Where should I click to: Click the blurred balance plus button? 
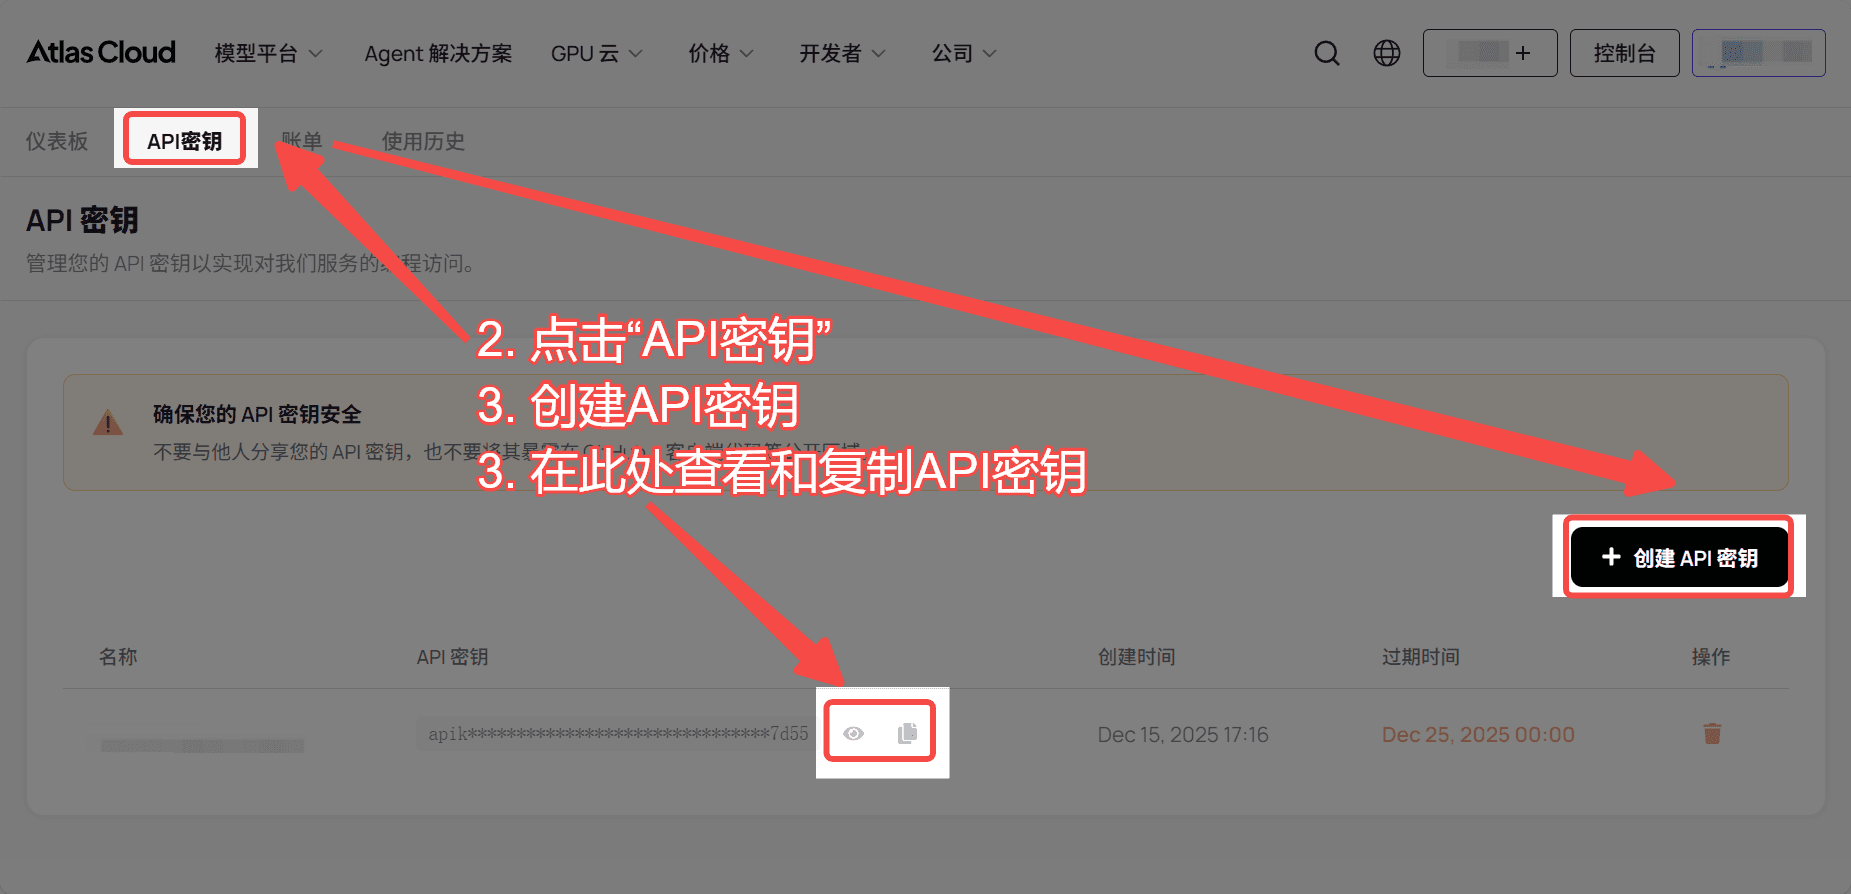click(1489, 53)
